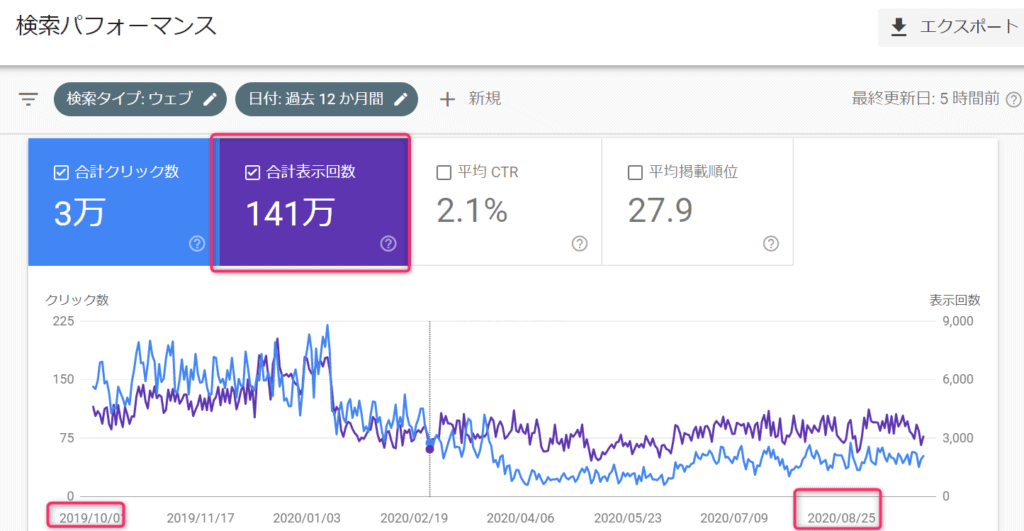Edit the date 過去 12 か月間 filter pencil
This screenshot has height=531, width=1024.
point(400,99)
